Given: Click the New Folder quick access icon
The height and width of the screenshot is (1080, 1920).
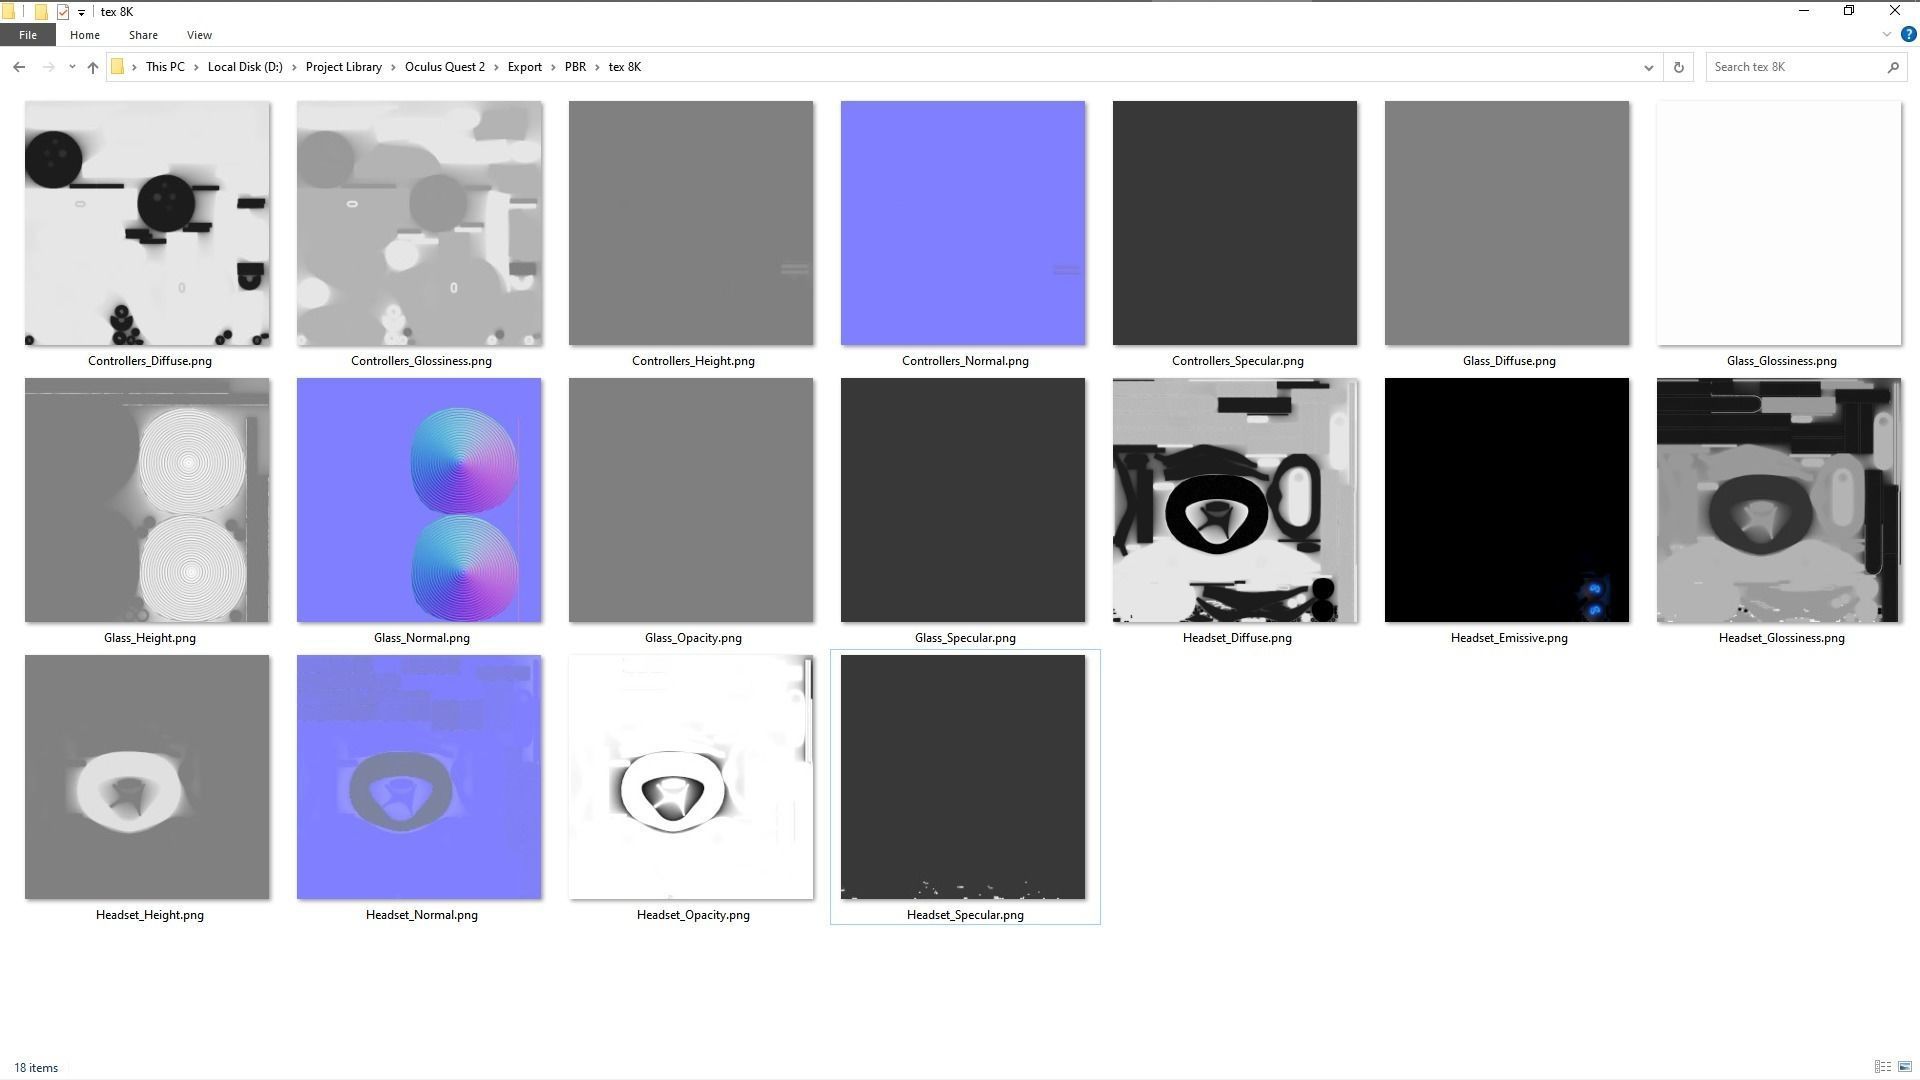Looking at the screenshot, I should pyautogui.click(x=41, y=12).
